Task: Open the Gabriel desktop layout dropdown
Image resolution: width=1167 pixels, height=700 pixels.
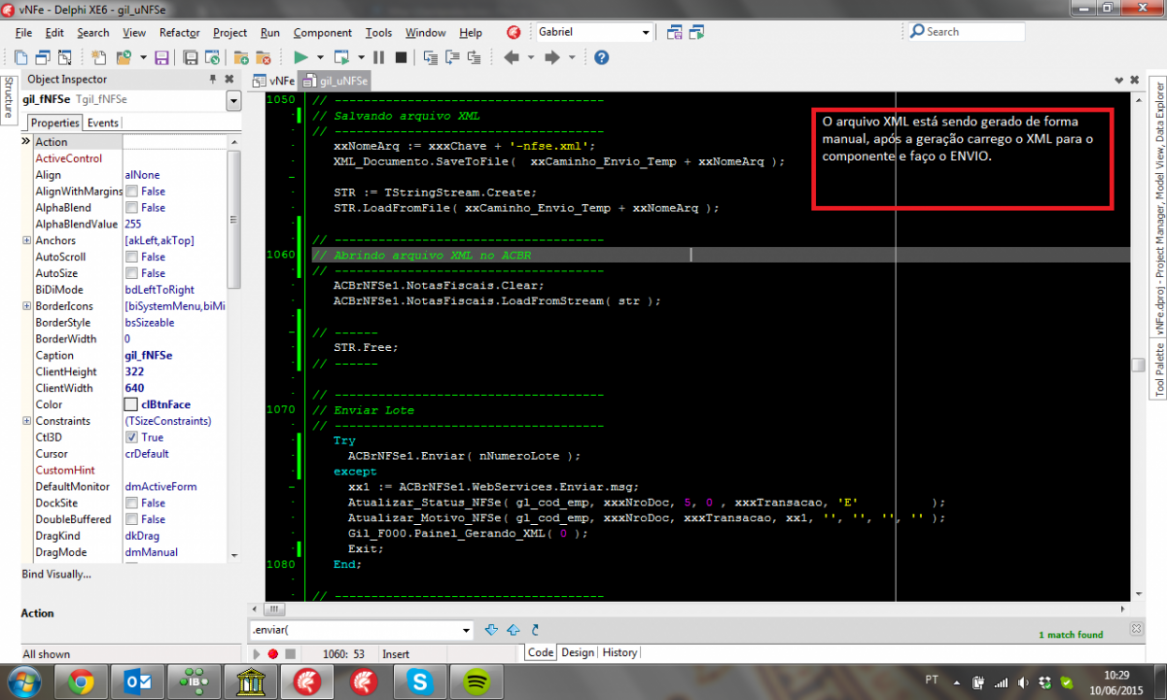Action: [645, 32]
